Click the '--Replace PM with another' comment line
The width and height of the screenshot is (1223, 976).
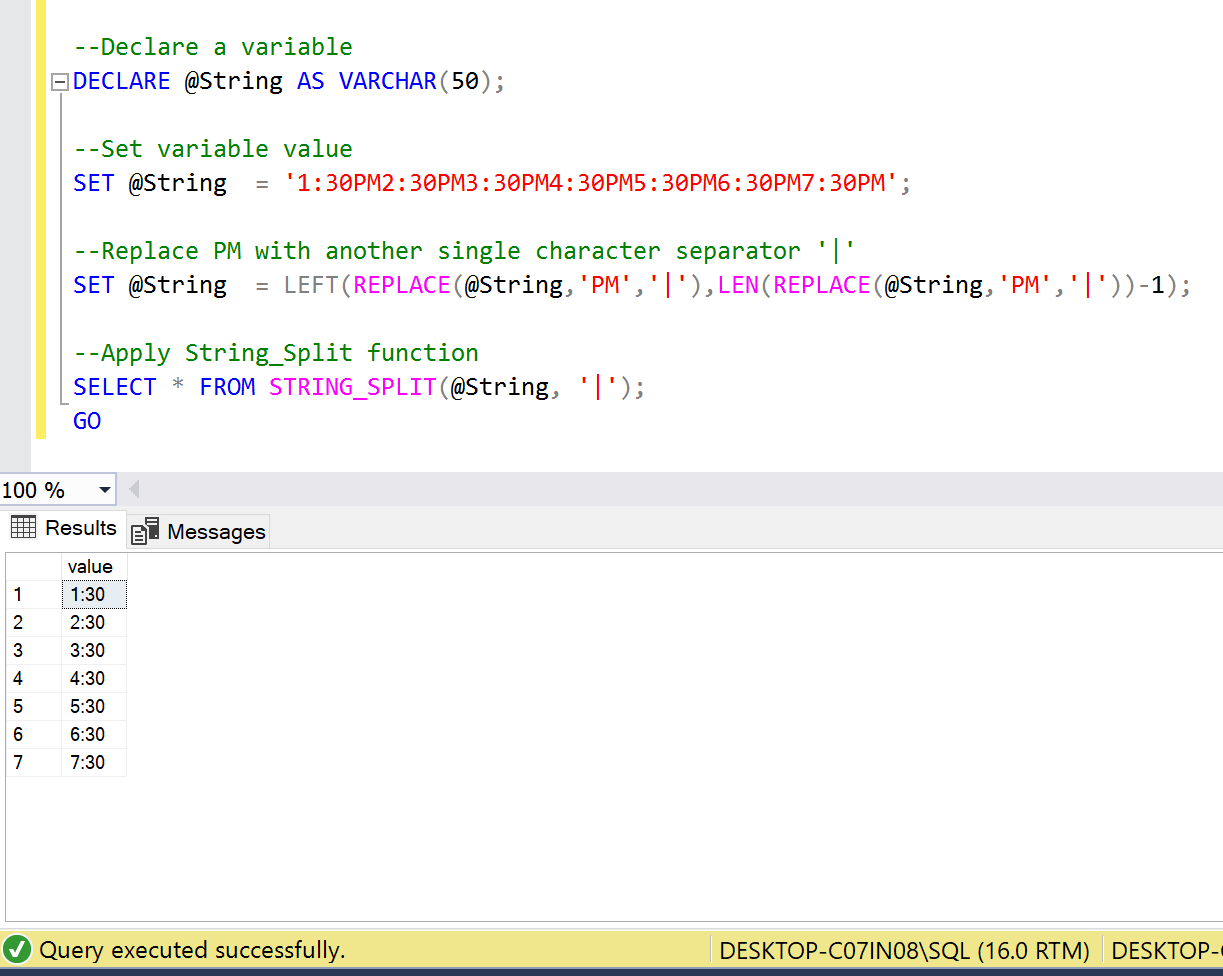464,251
